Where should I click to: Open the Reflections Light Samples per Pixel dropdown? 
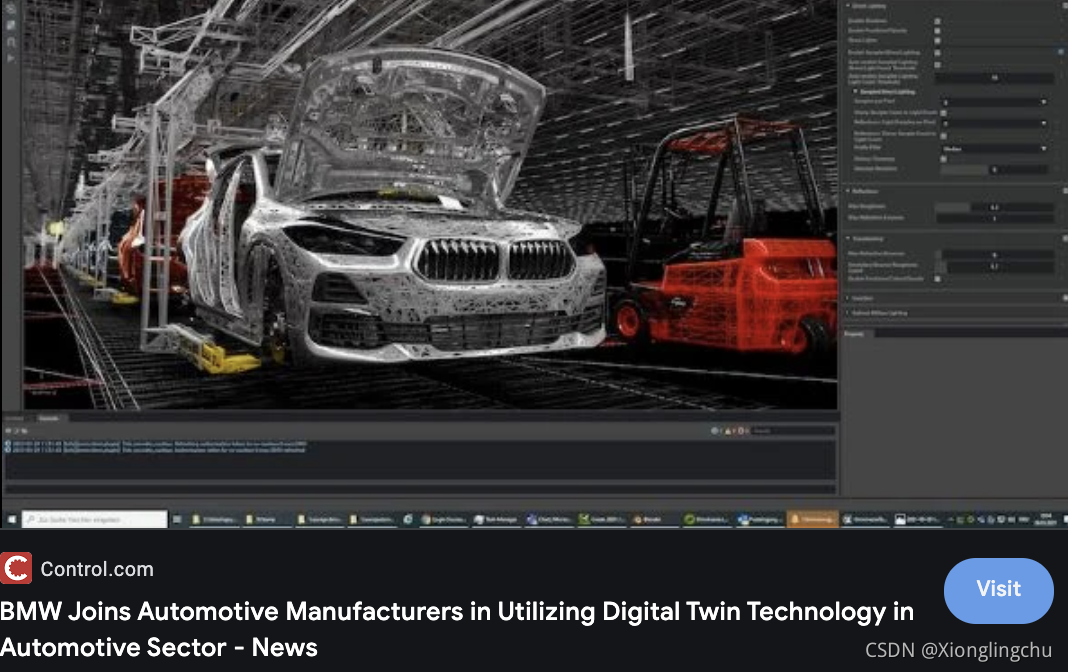tap(994, 123)
